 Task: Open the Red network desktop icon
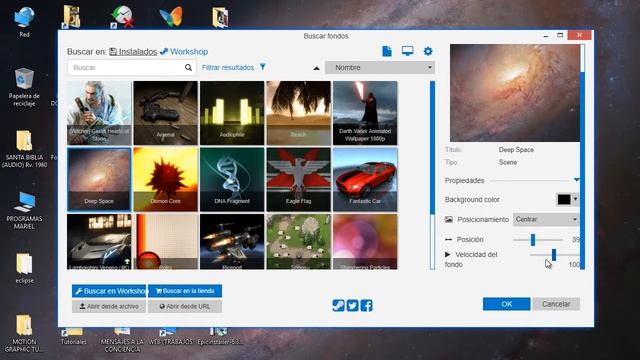click(24, 22)
